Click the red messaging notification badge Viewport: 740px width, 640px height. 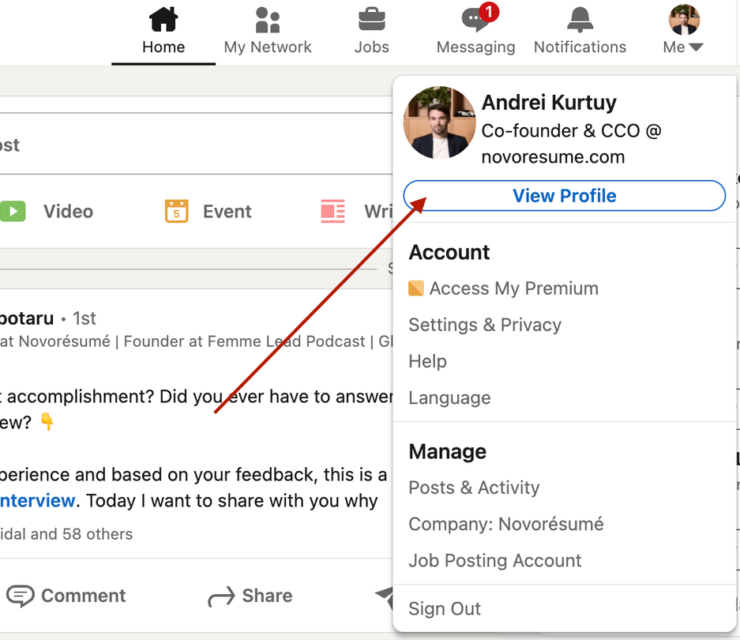click(489, 12)
